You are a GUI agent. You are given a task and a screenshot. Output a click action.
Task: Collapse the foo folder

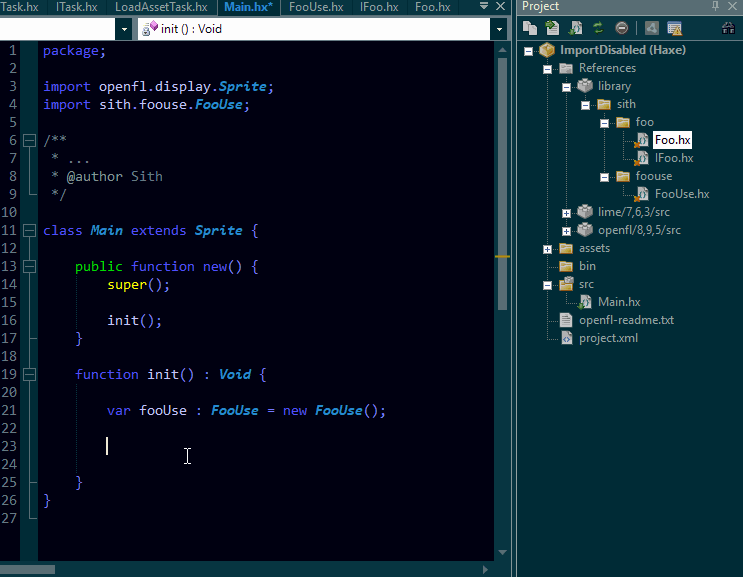[x=604, y=123]
